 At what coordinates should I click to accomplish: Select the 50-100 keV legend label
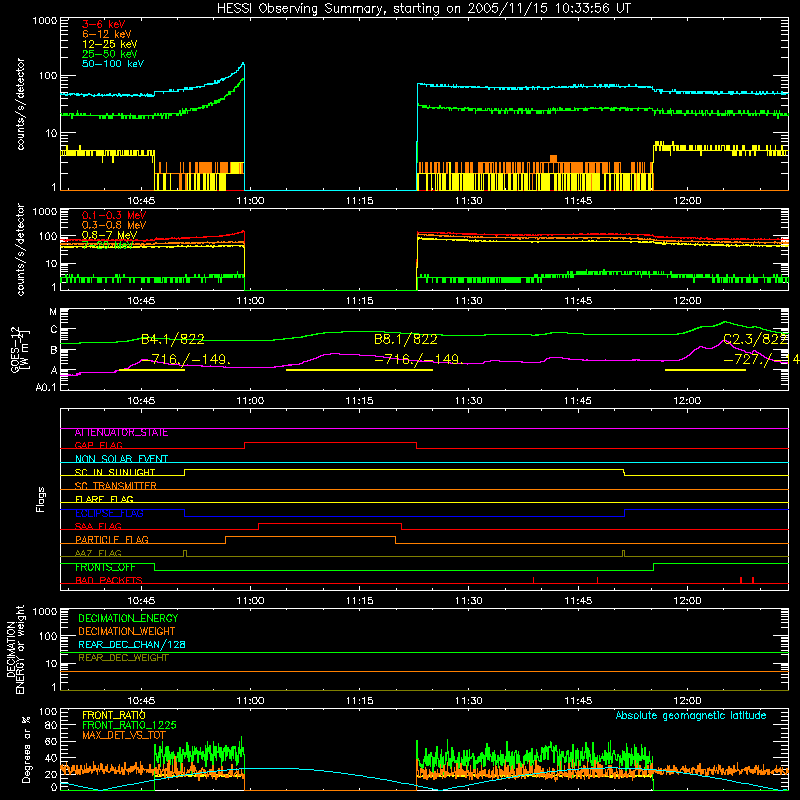pyautogui.click(x=113, y=64)
